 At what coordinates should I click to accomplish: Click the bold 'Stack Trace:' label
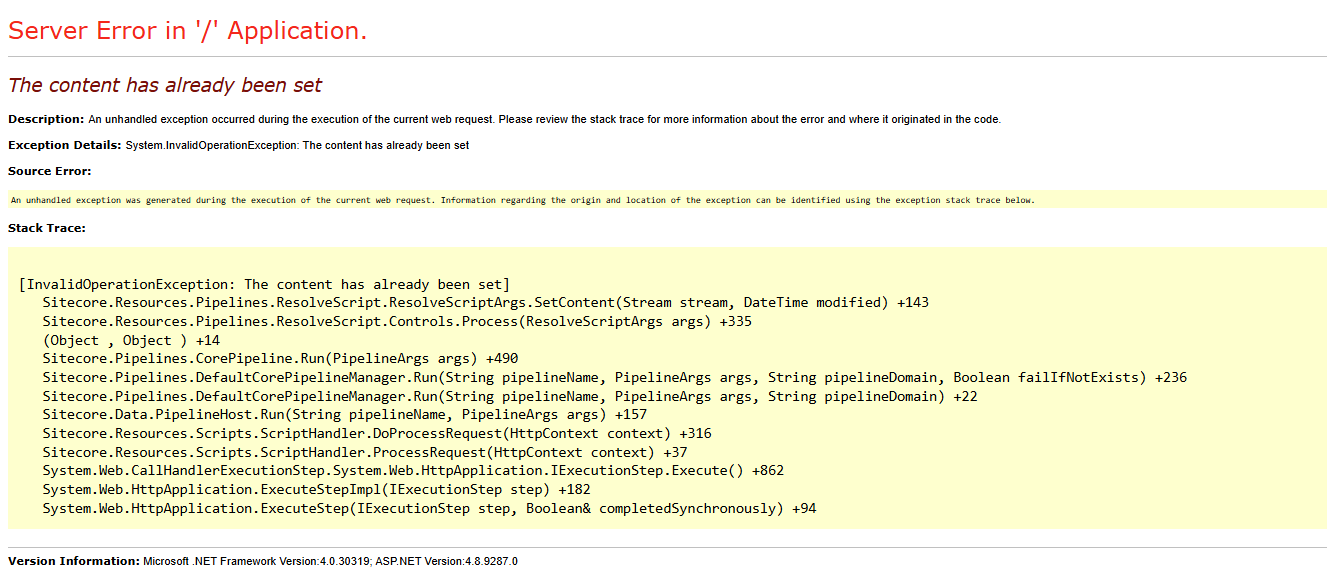pyautogui.click(x=42, y=227)
